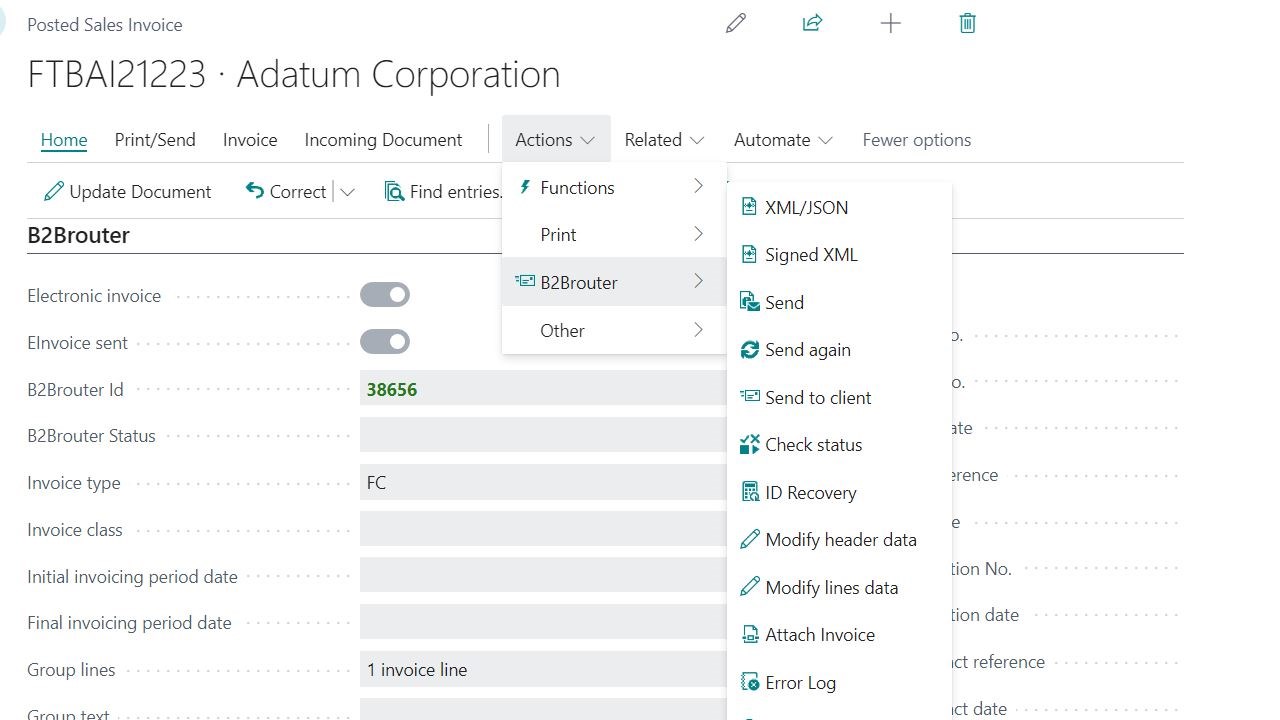
Task: Click the Invoice class field
Action: (x=543, y=529)
